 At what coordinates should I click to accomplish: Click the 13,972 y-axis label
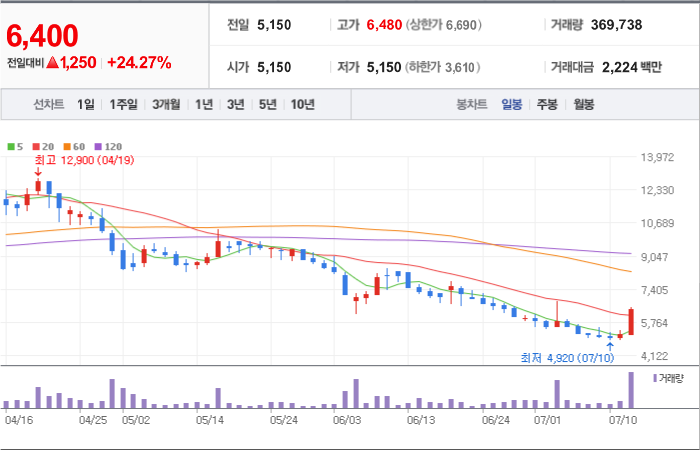[x=658, y=157]
